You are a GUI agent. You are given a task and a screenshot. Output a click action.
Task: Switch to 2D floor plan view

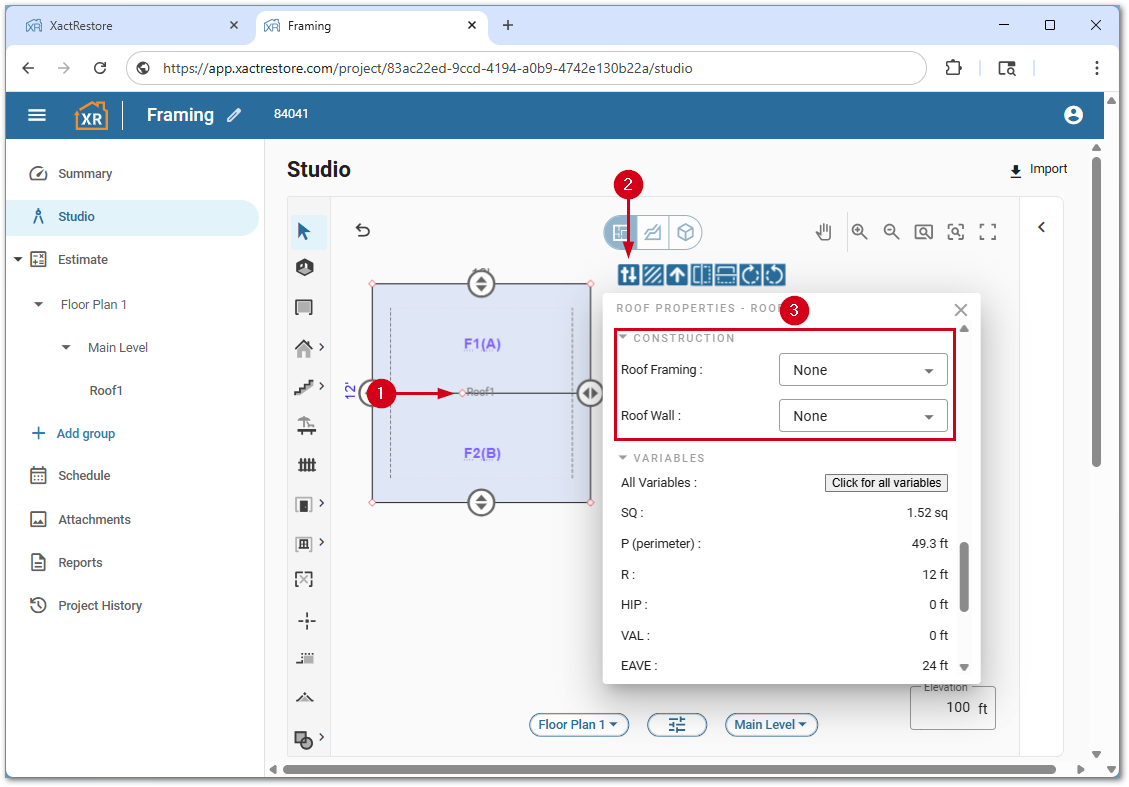(x=621, y=232)
